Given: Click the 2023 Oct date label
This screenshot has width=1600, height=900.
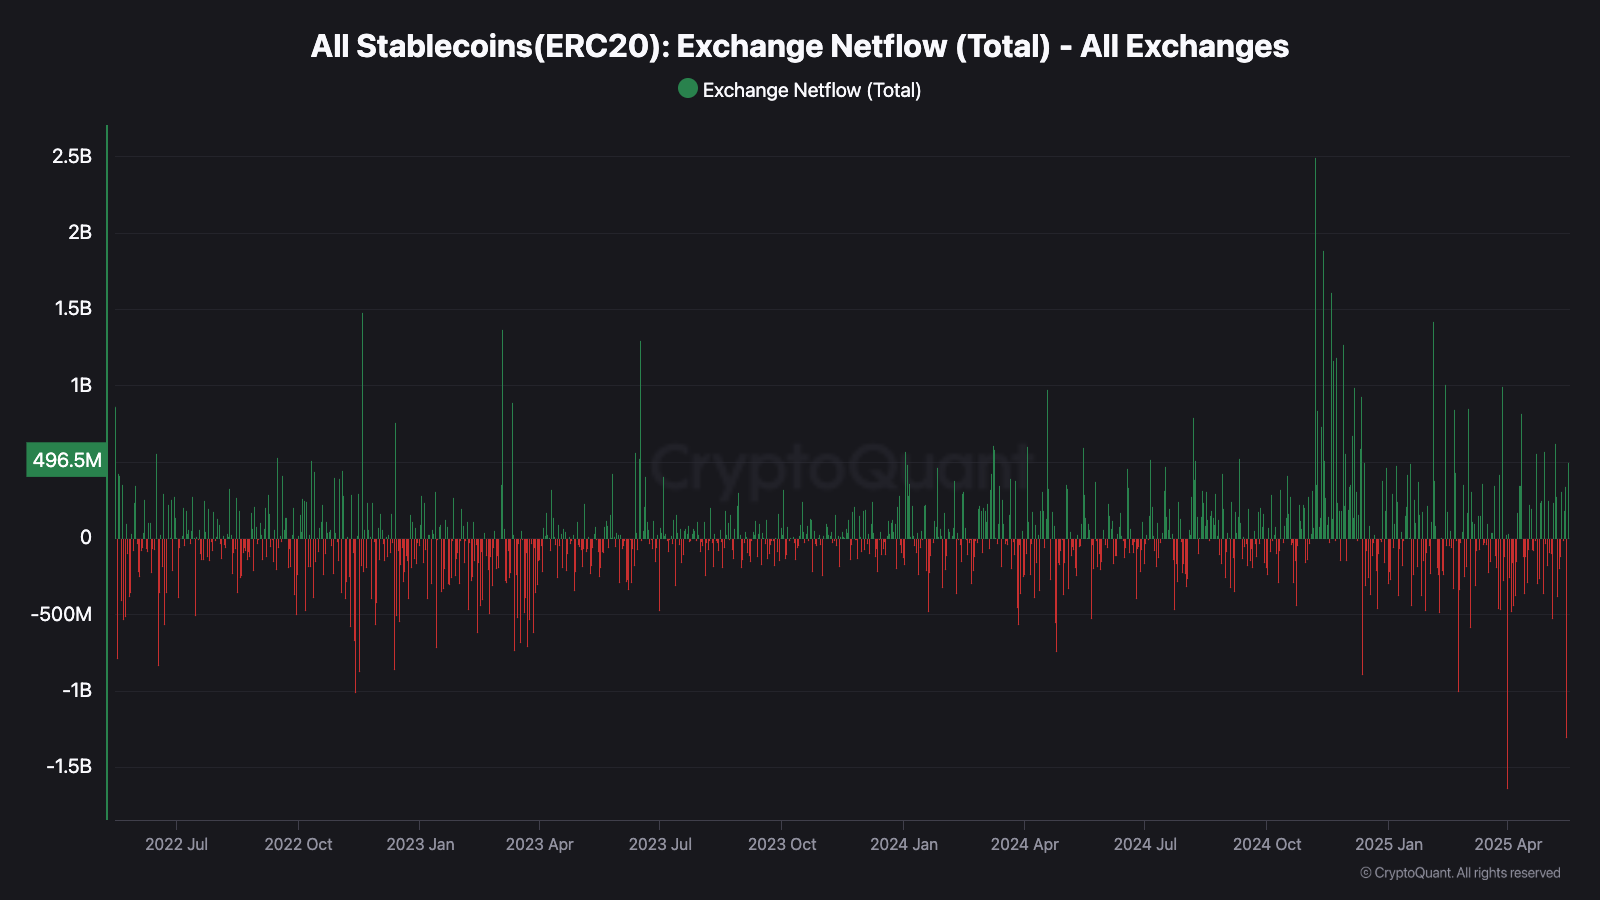Looking at the screenshot, I should click(782, 844).
